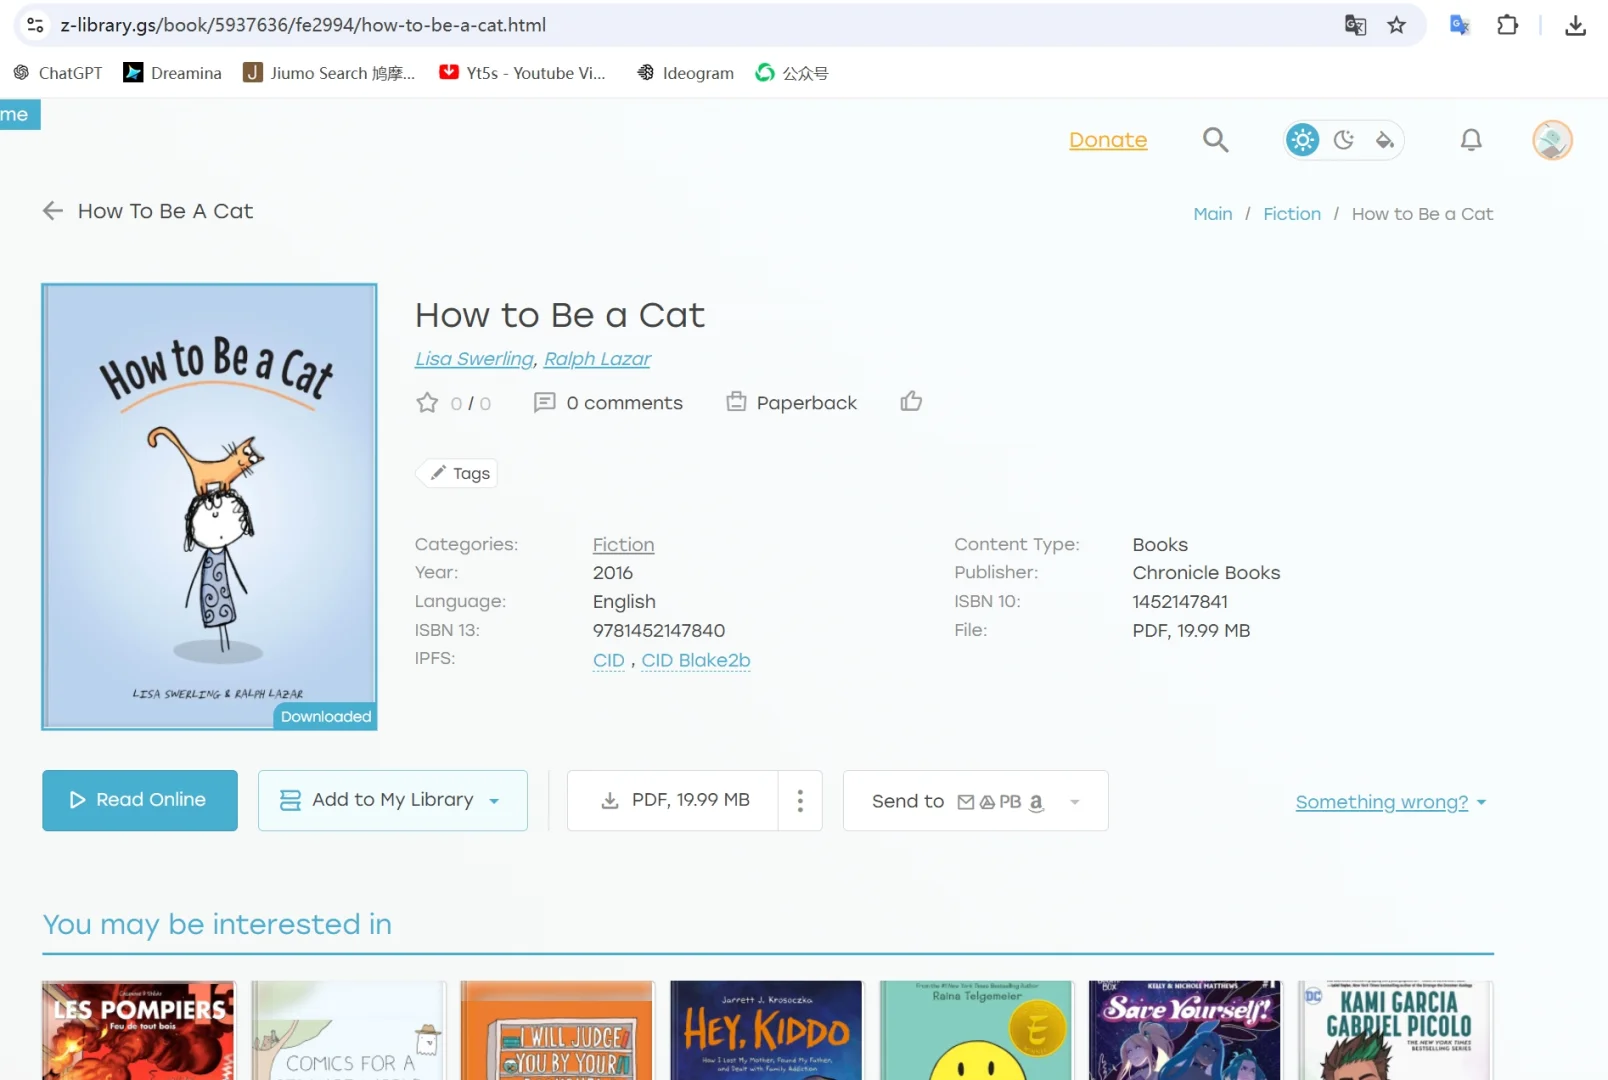Click the How to Be a Cat cover
The height and width of the screenshot is (1080, 1608).
[x=209, y=507]
